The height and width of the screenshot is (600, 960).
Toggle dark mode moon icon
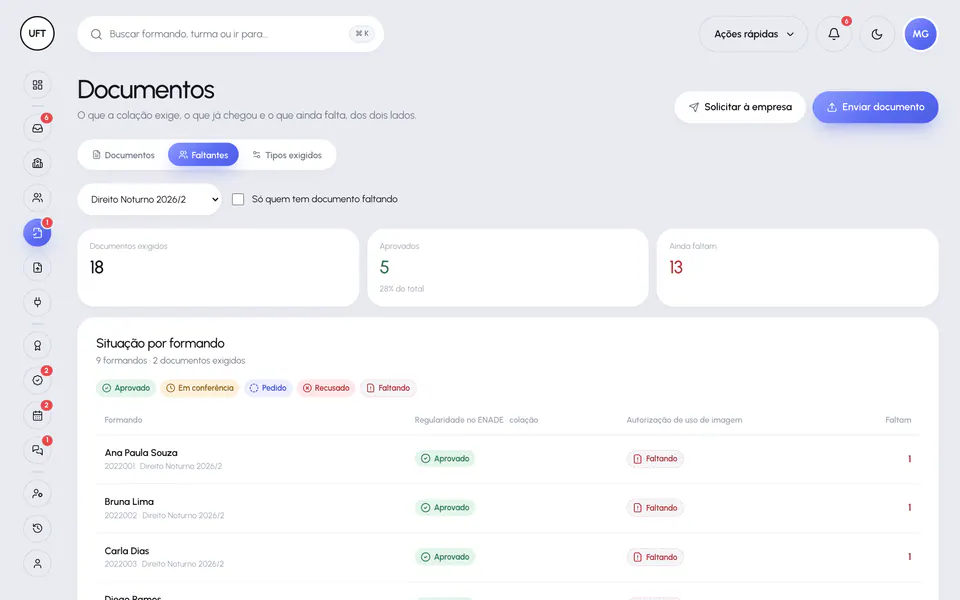point(877,34)
